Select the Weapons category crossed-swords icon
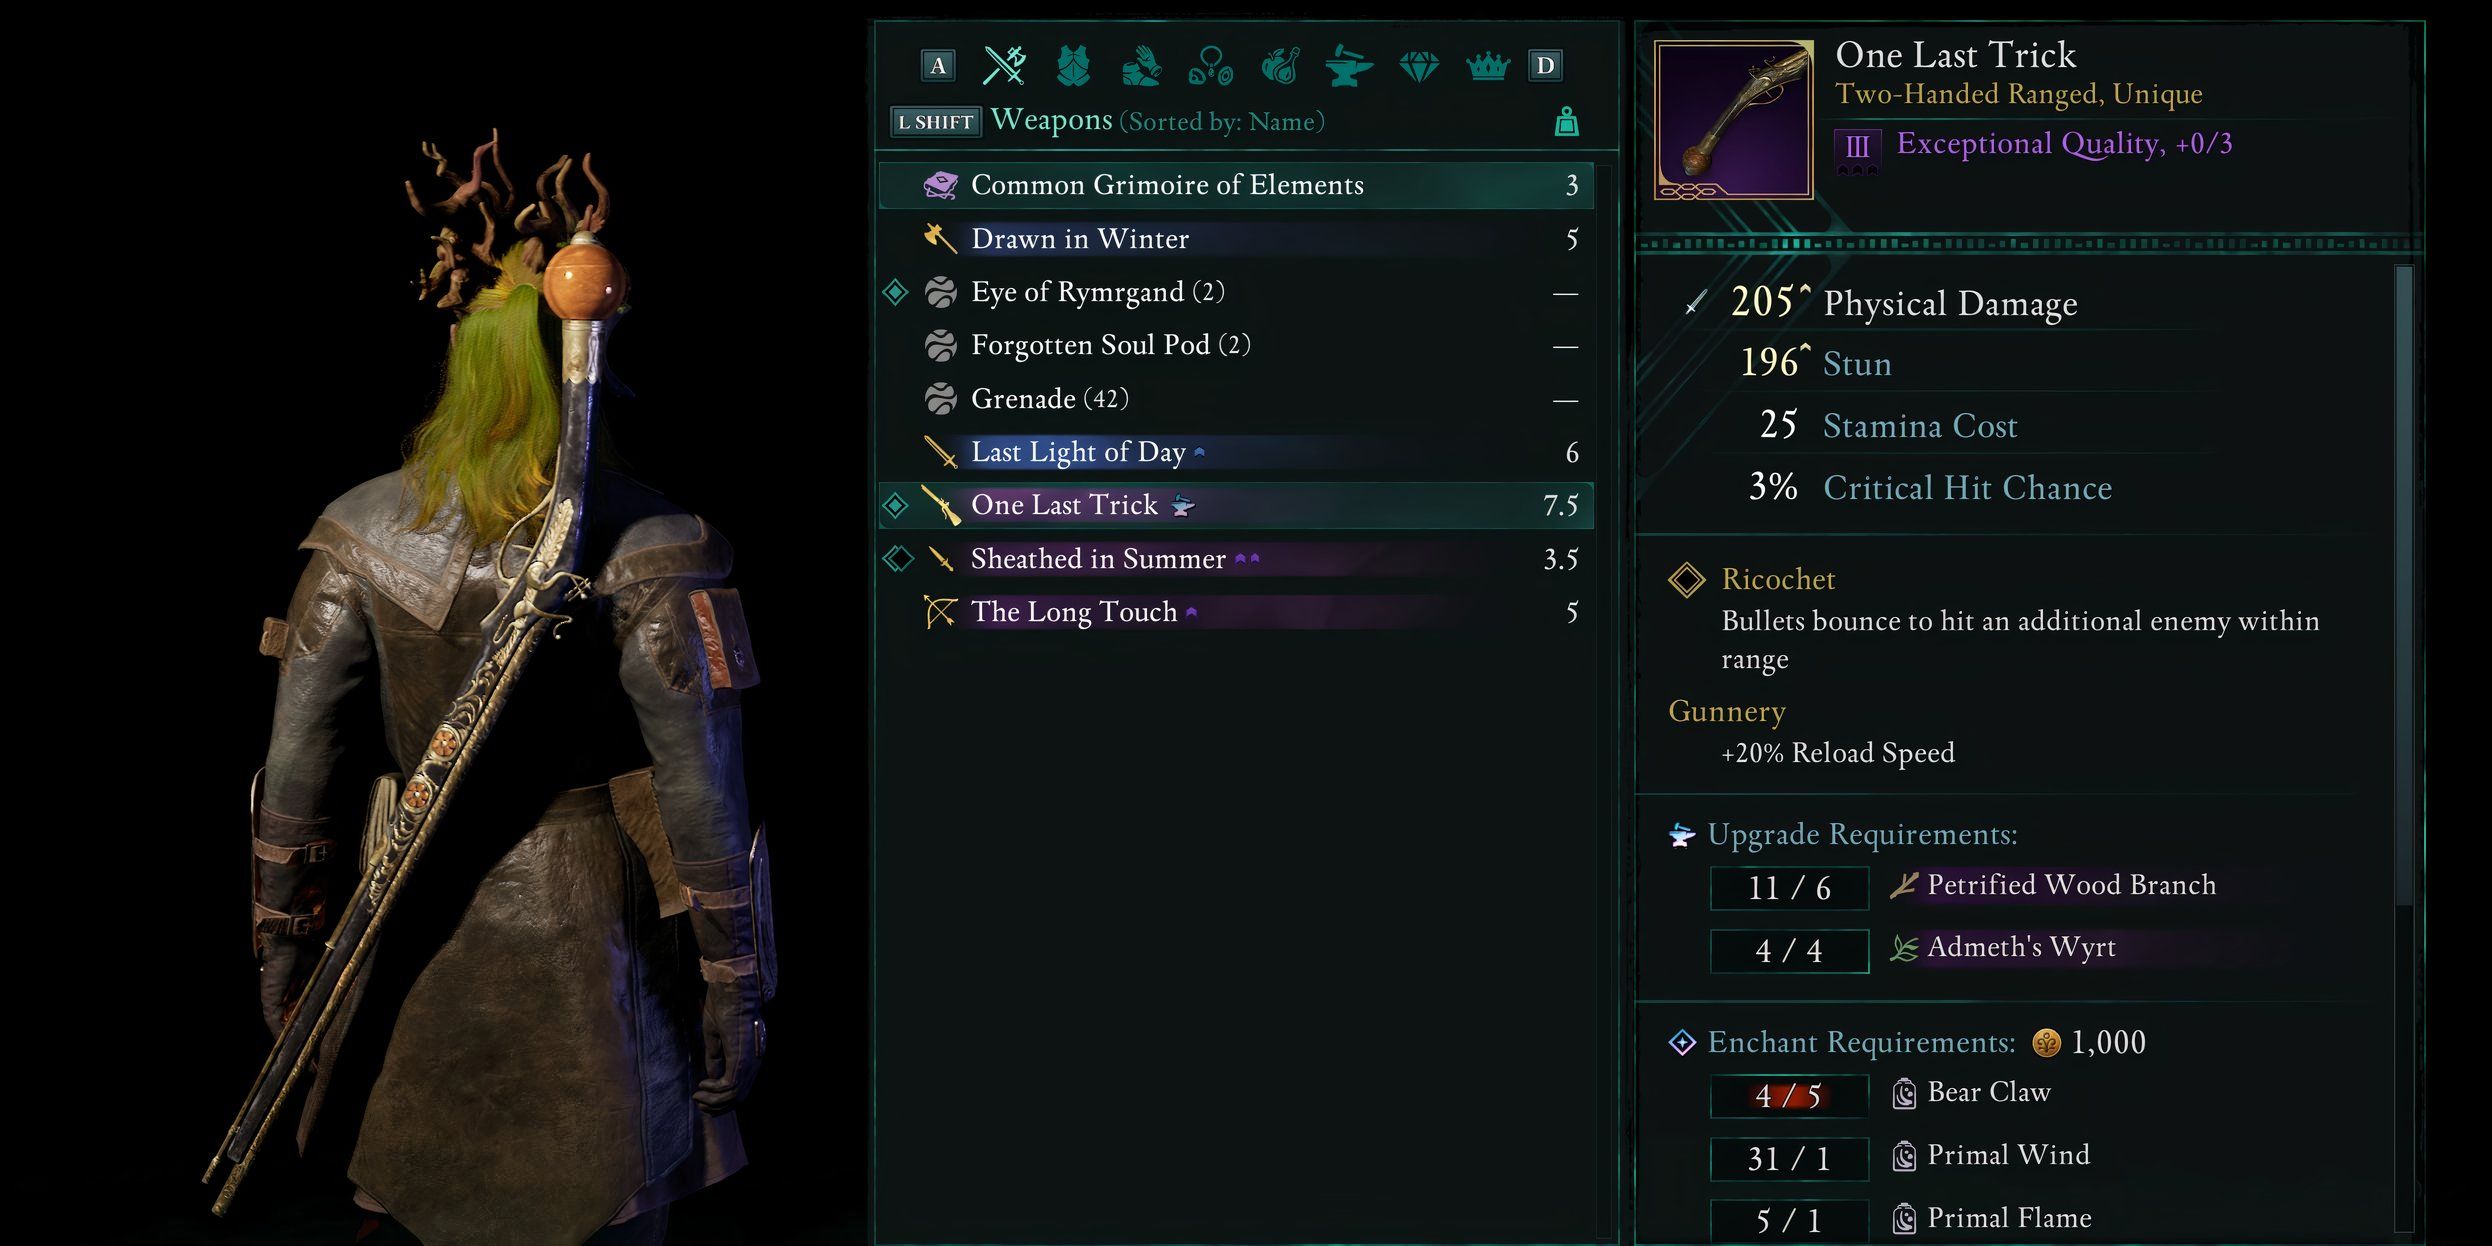 [x=1004, y=66]
